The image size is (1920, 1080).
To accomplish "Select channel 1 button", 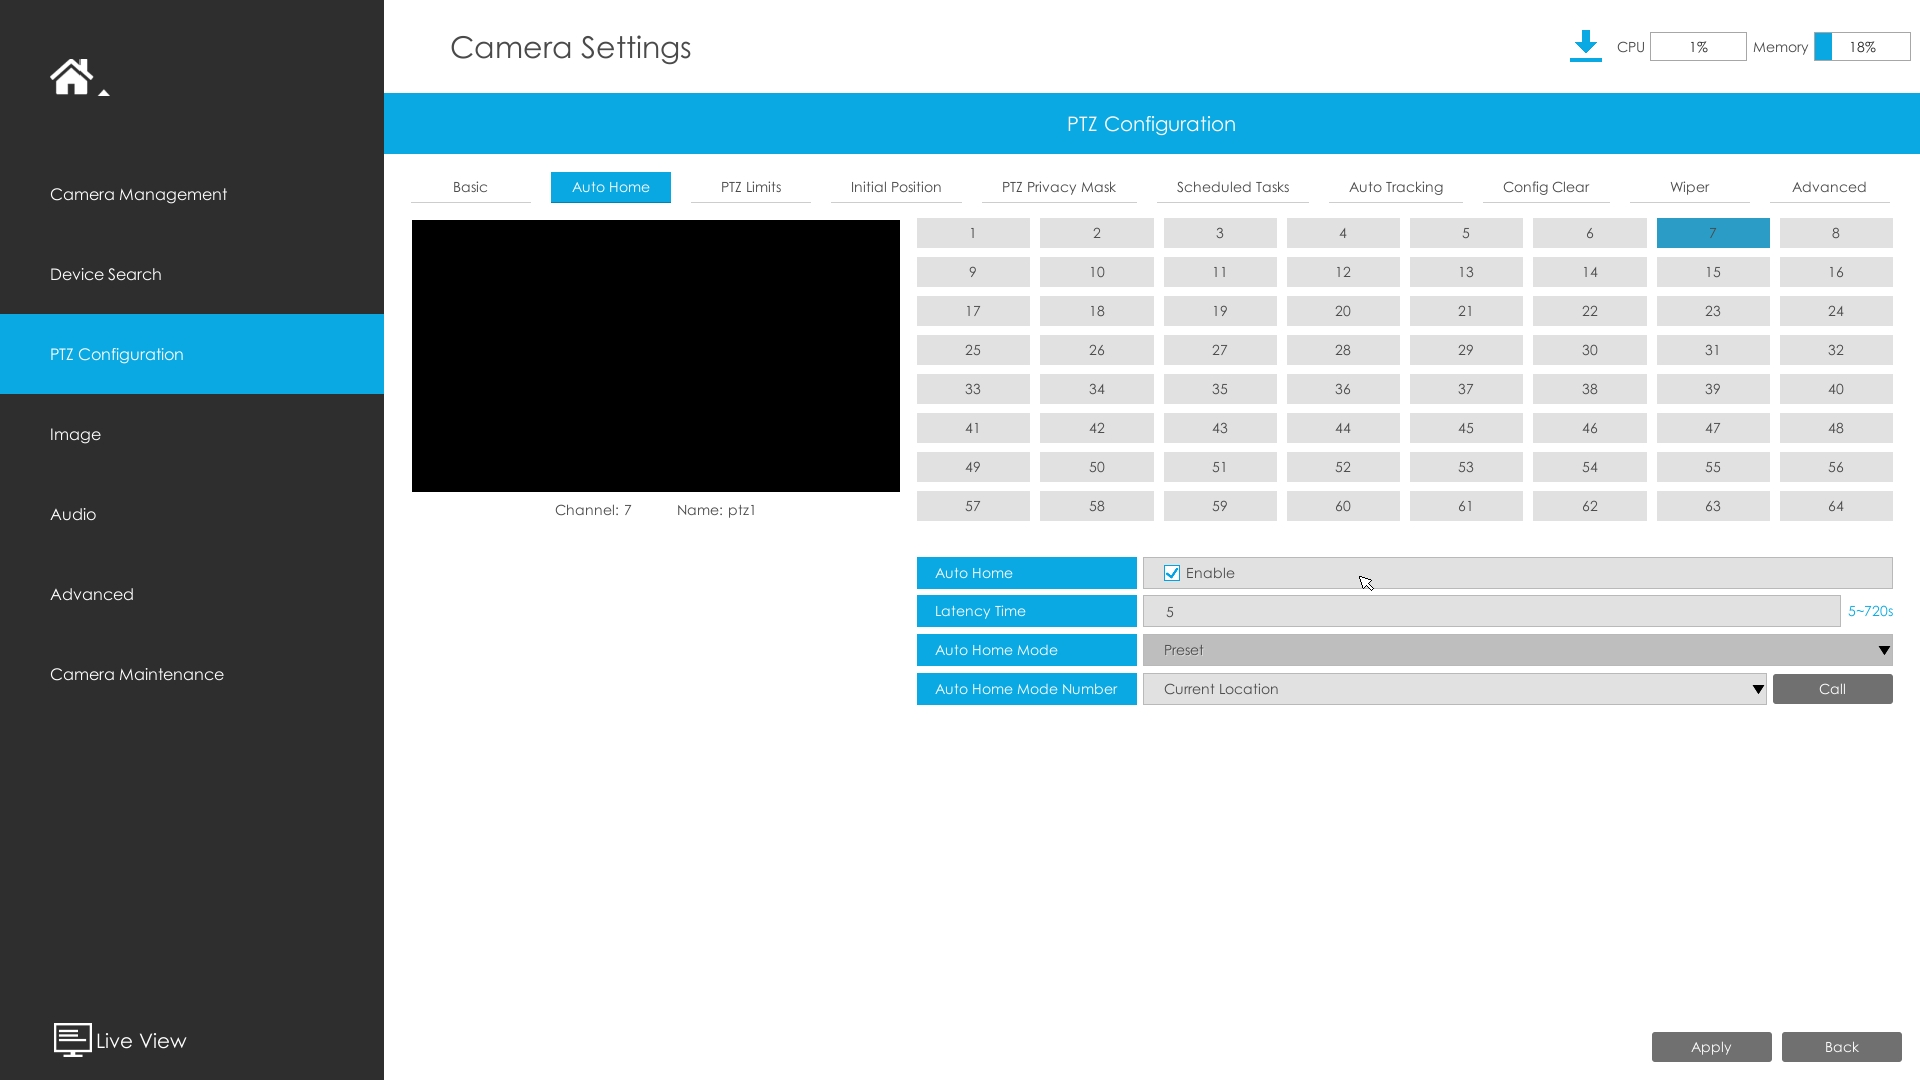I will (973, 233).
